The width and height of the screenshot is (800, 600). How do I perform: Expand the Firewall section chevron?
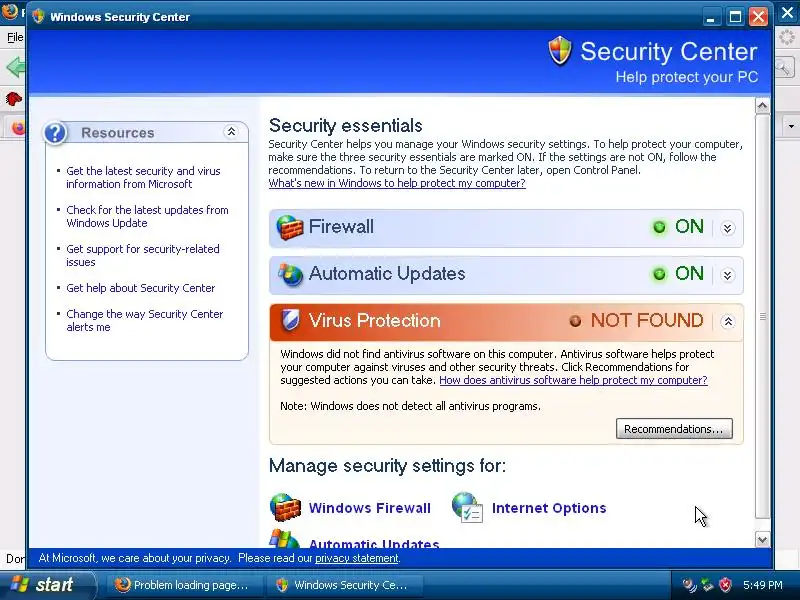pos(728,228)
